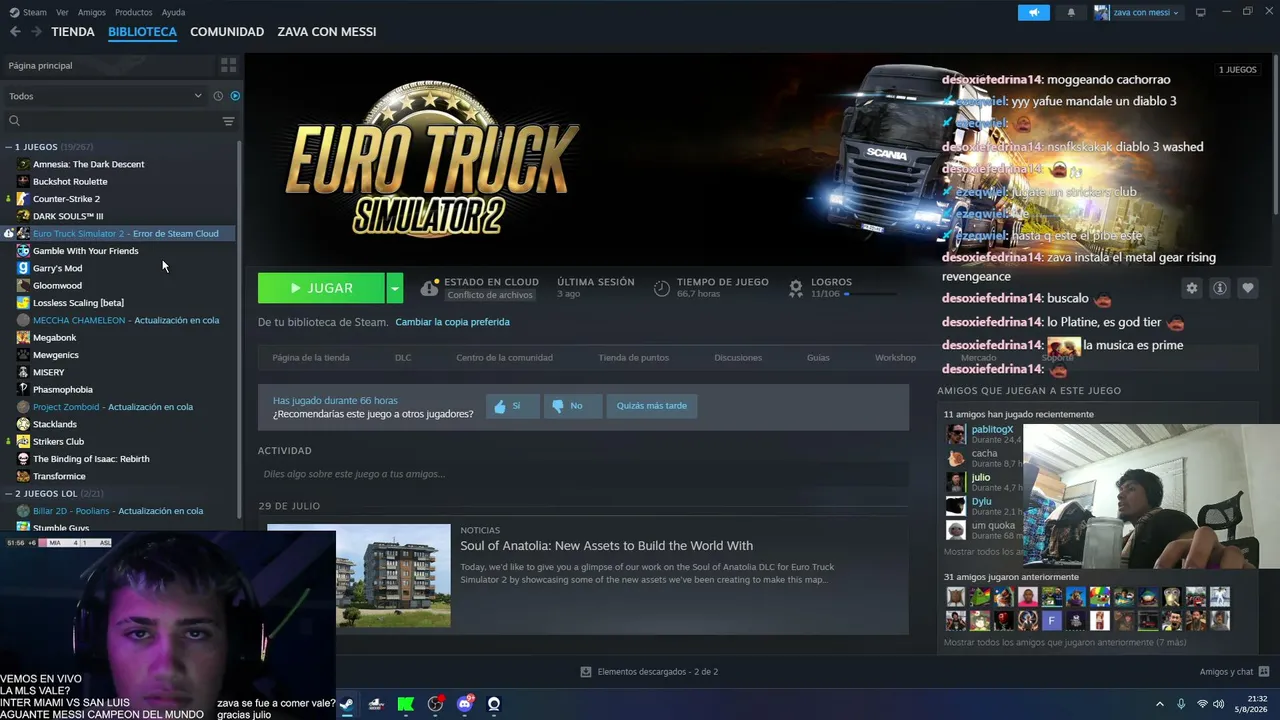This screenshot has width=1280, height=720.
Task: Open the volume control in tray
Action: pos(1219,704)
